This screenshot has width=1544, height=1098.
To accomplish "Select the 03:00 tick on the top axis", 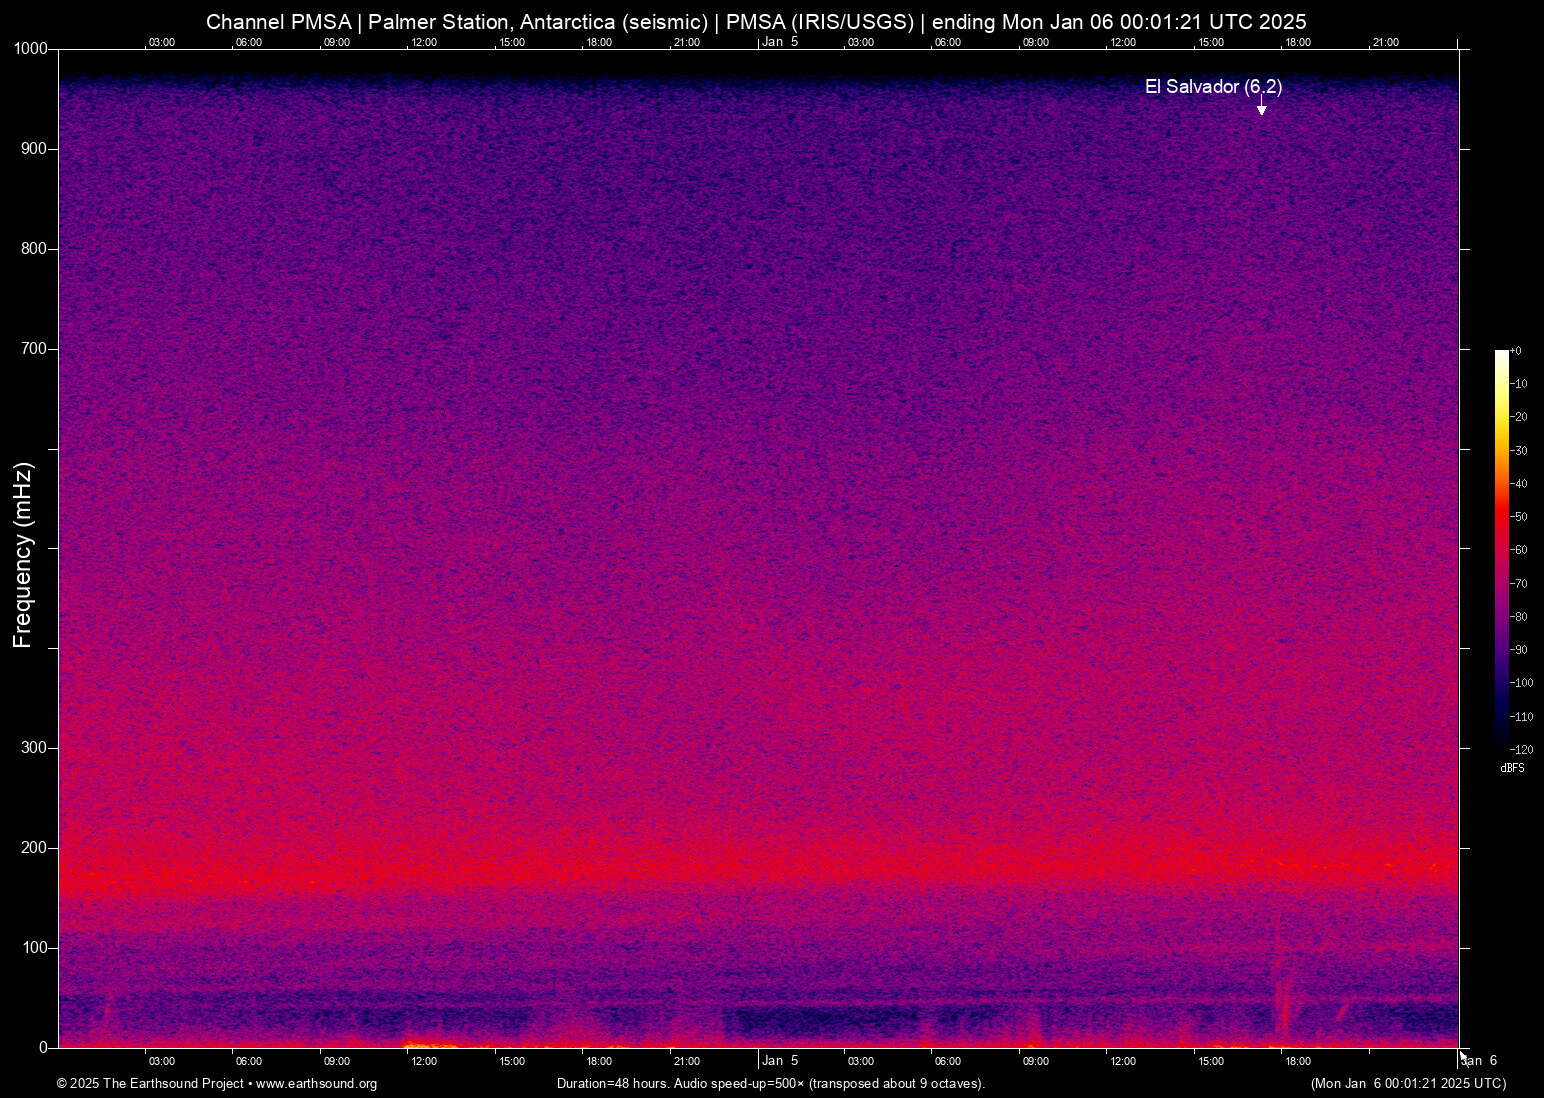I will [x=161, y=43].
